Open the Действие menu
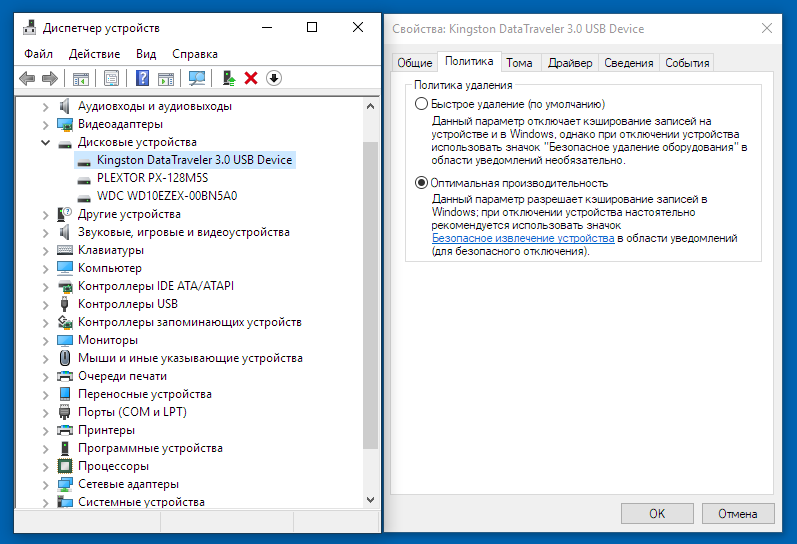The image size is (797, 544). pos(95,54)
